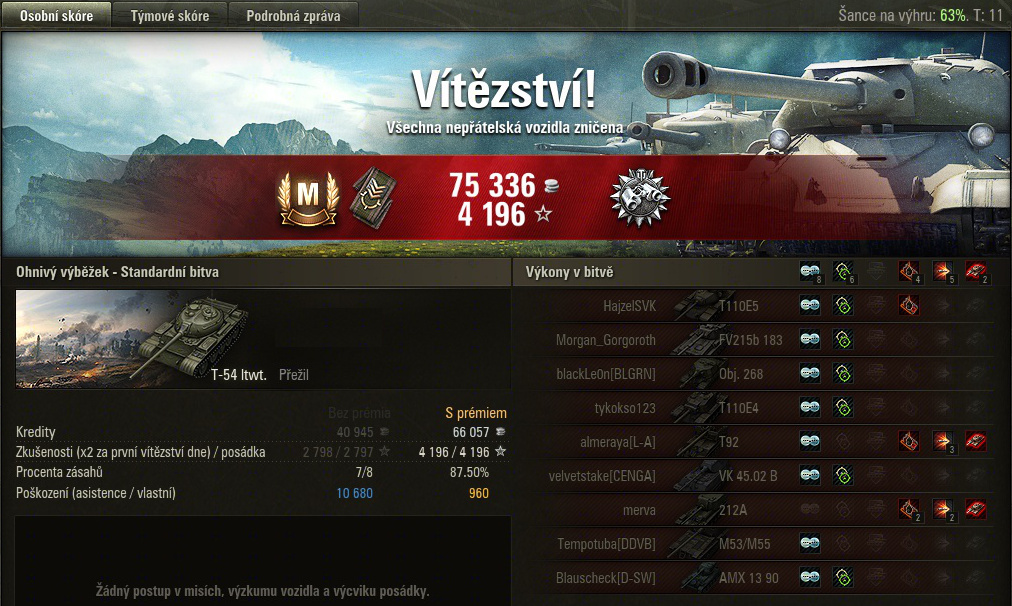1012x606 pixels.
Task: Click player name blackLe0n[BLGRN]
Action: coord(605,374)
